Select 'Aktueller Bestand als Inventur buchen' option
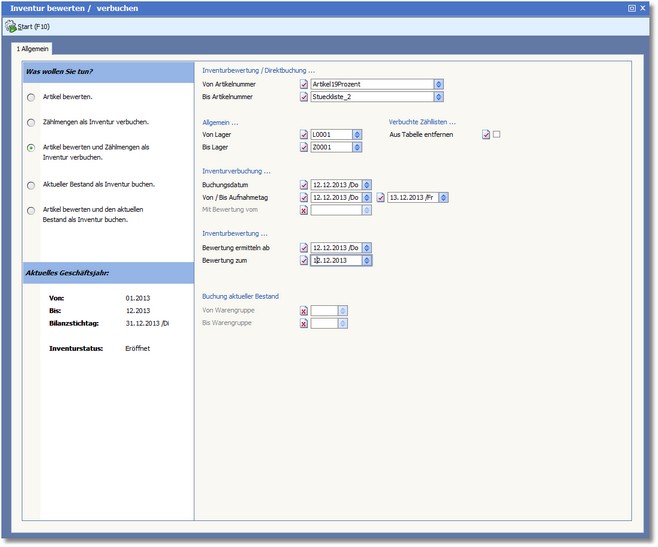658x547 pixels. point(32,185)
